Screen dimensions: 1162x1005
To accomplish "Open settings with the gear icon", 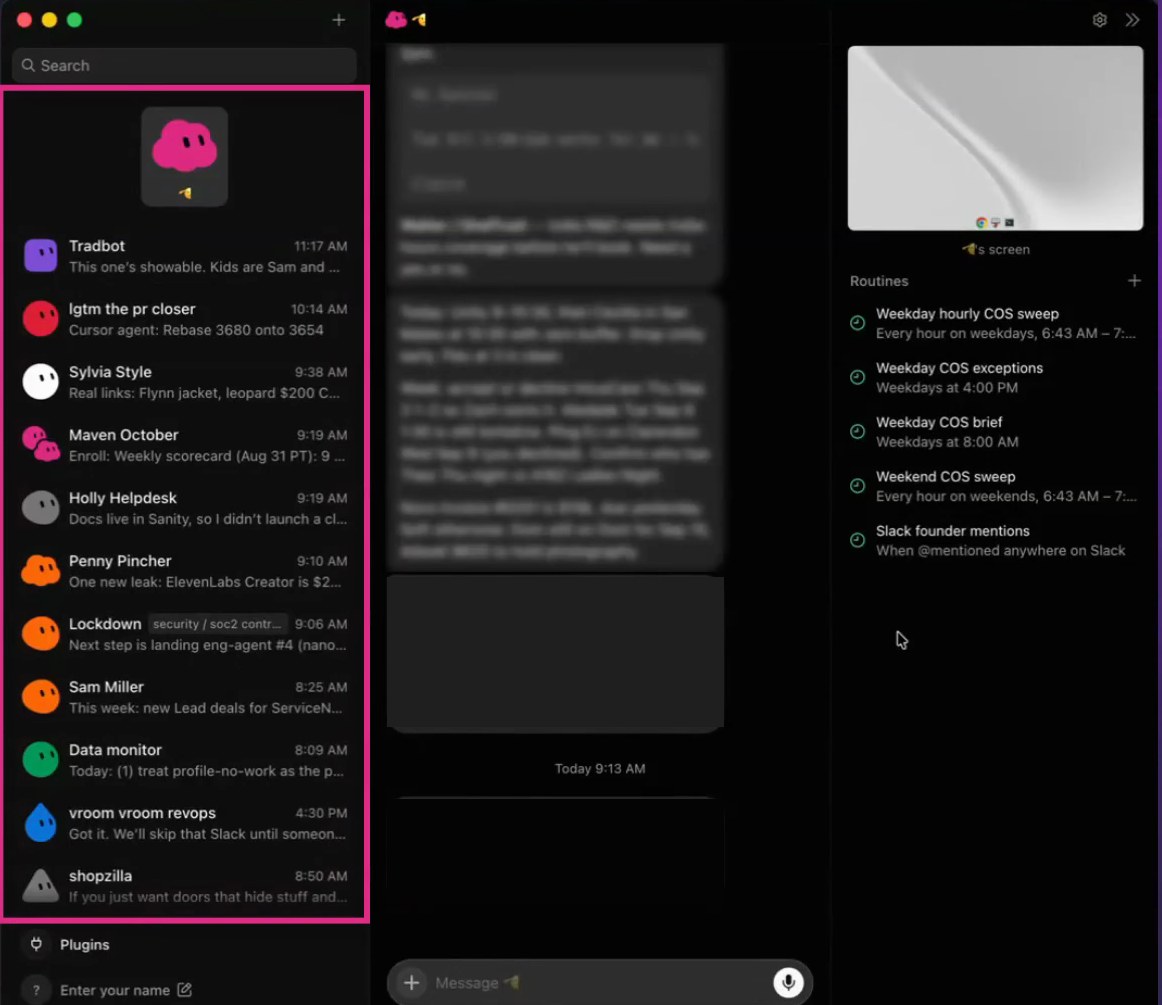I will (1100, 20).
